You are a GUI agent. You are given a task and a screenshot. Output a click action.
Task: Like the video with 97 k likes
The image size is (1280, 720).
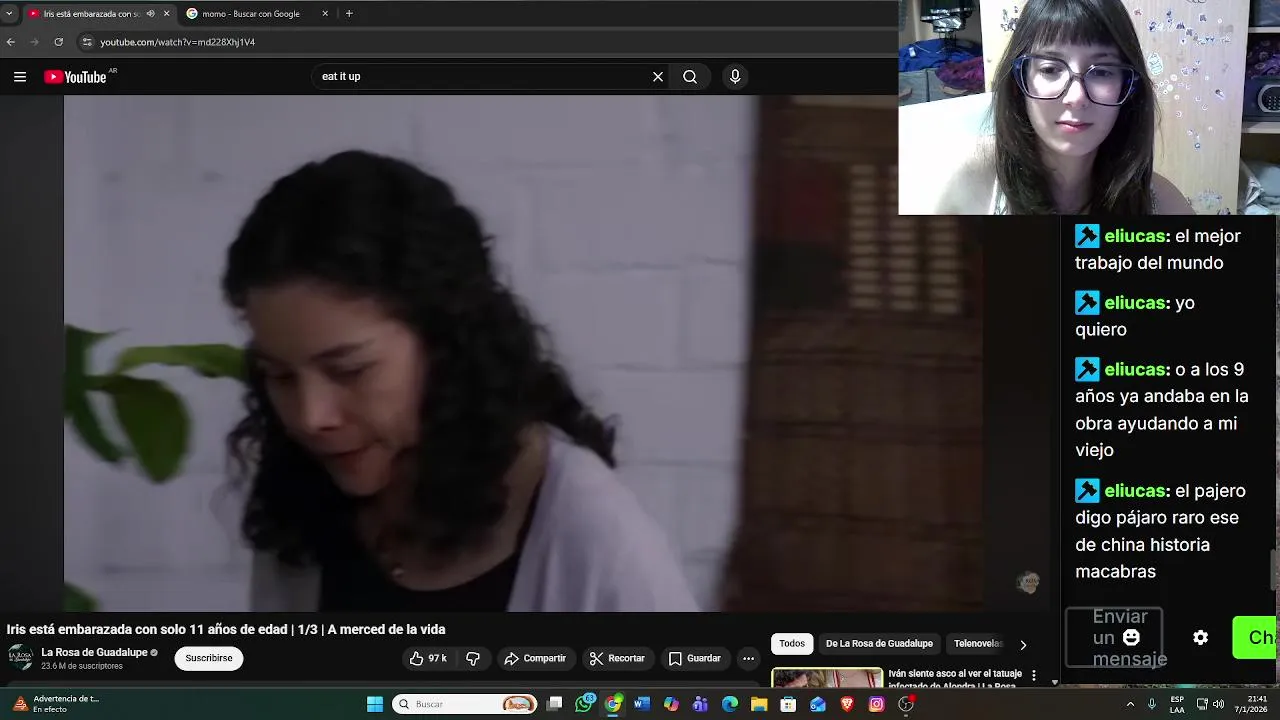point(428,658)
